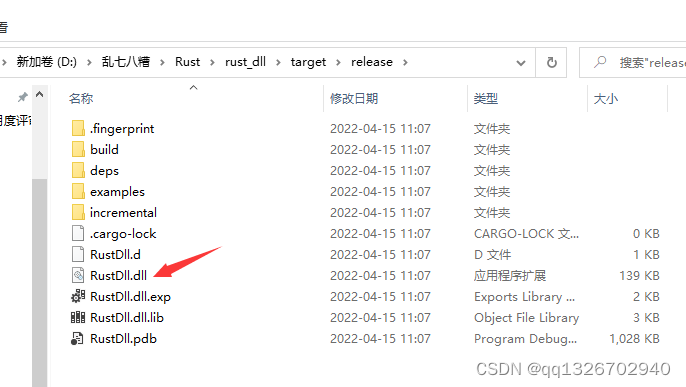Select the RustDll.dll.lib library icon

coord(78,317)
